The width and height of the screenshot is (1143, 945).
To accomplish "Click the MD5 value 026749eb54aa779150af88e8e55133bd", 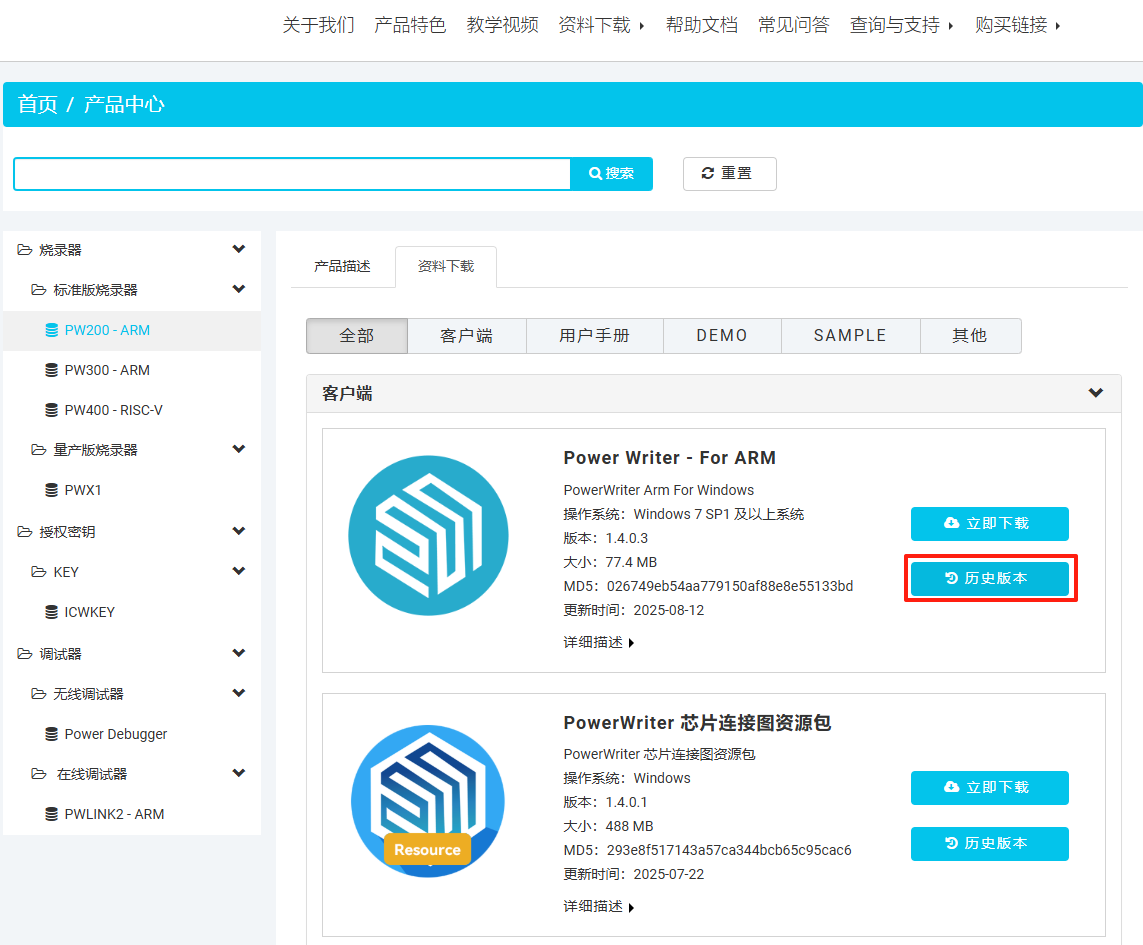I will coord(730,586).
